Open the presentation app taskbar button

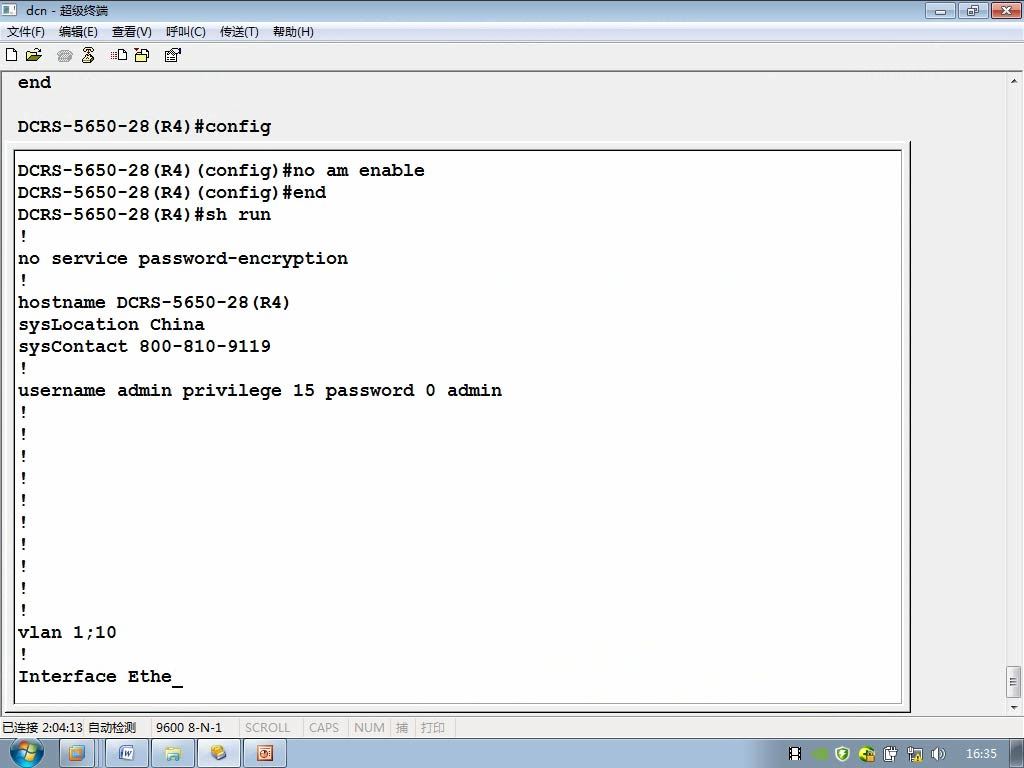click(x=264, y=753)
